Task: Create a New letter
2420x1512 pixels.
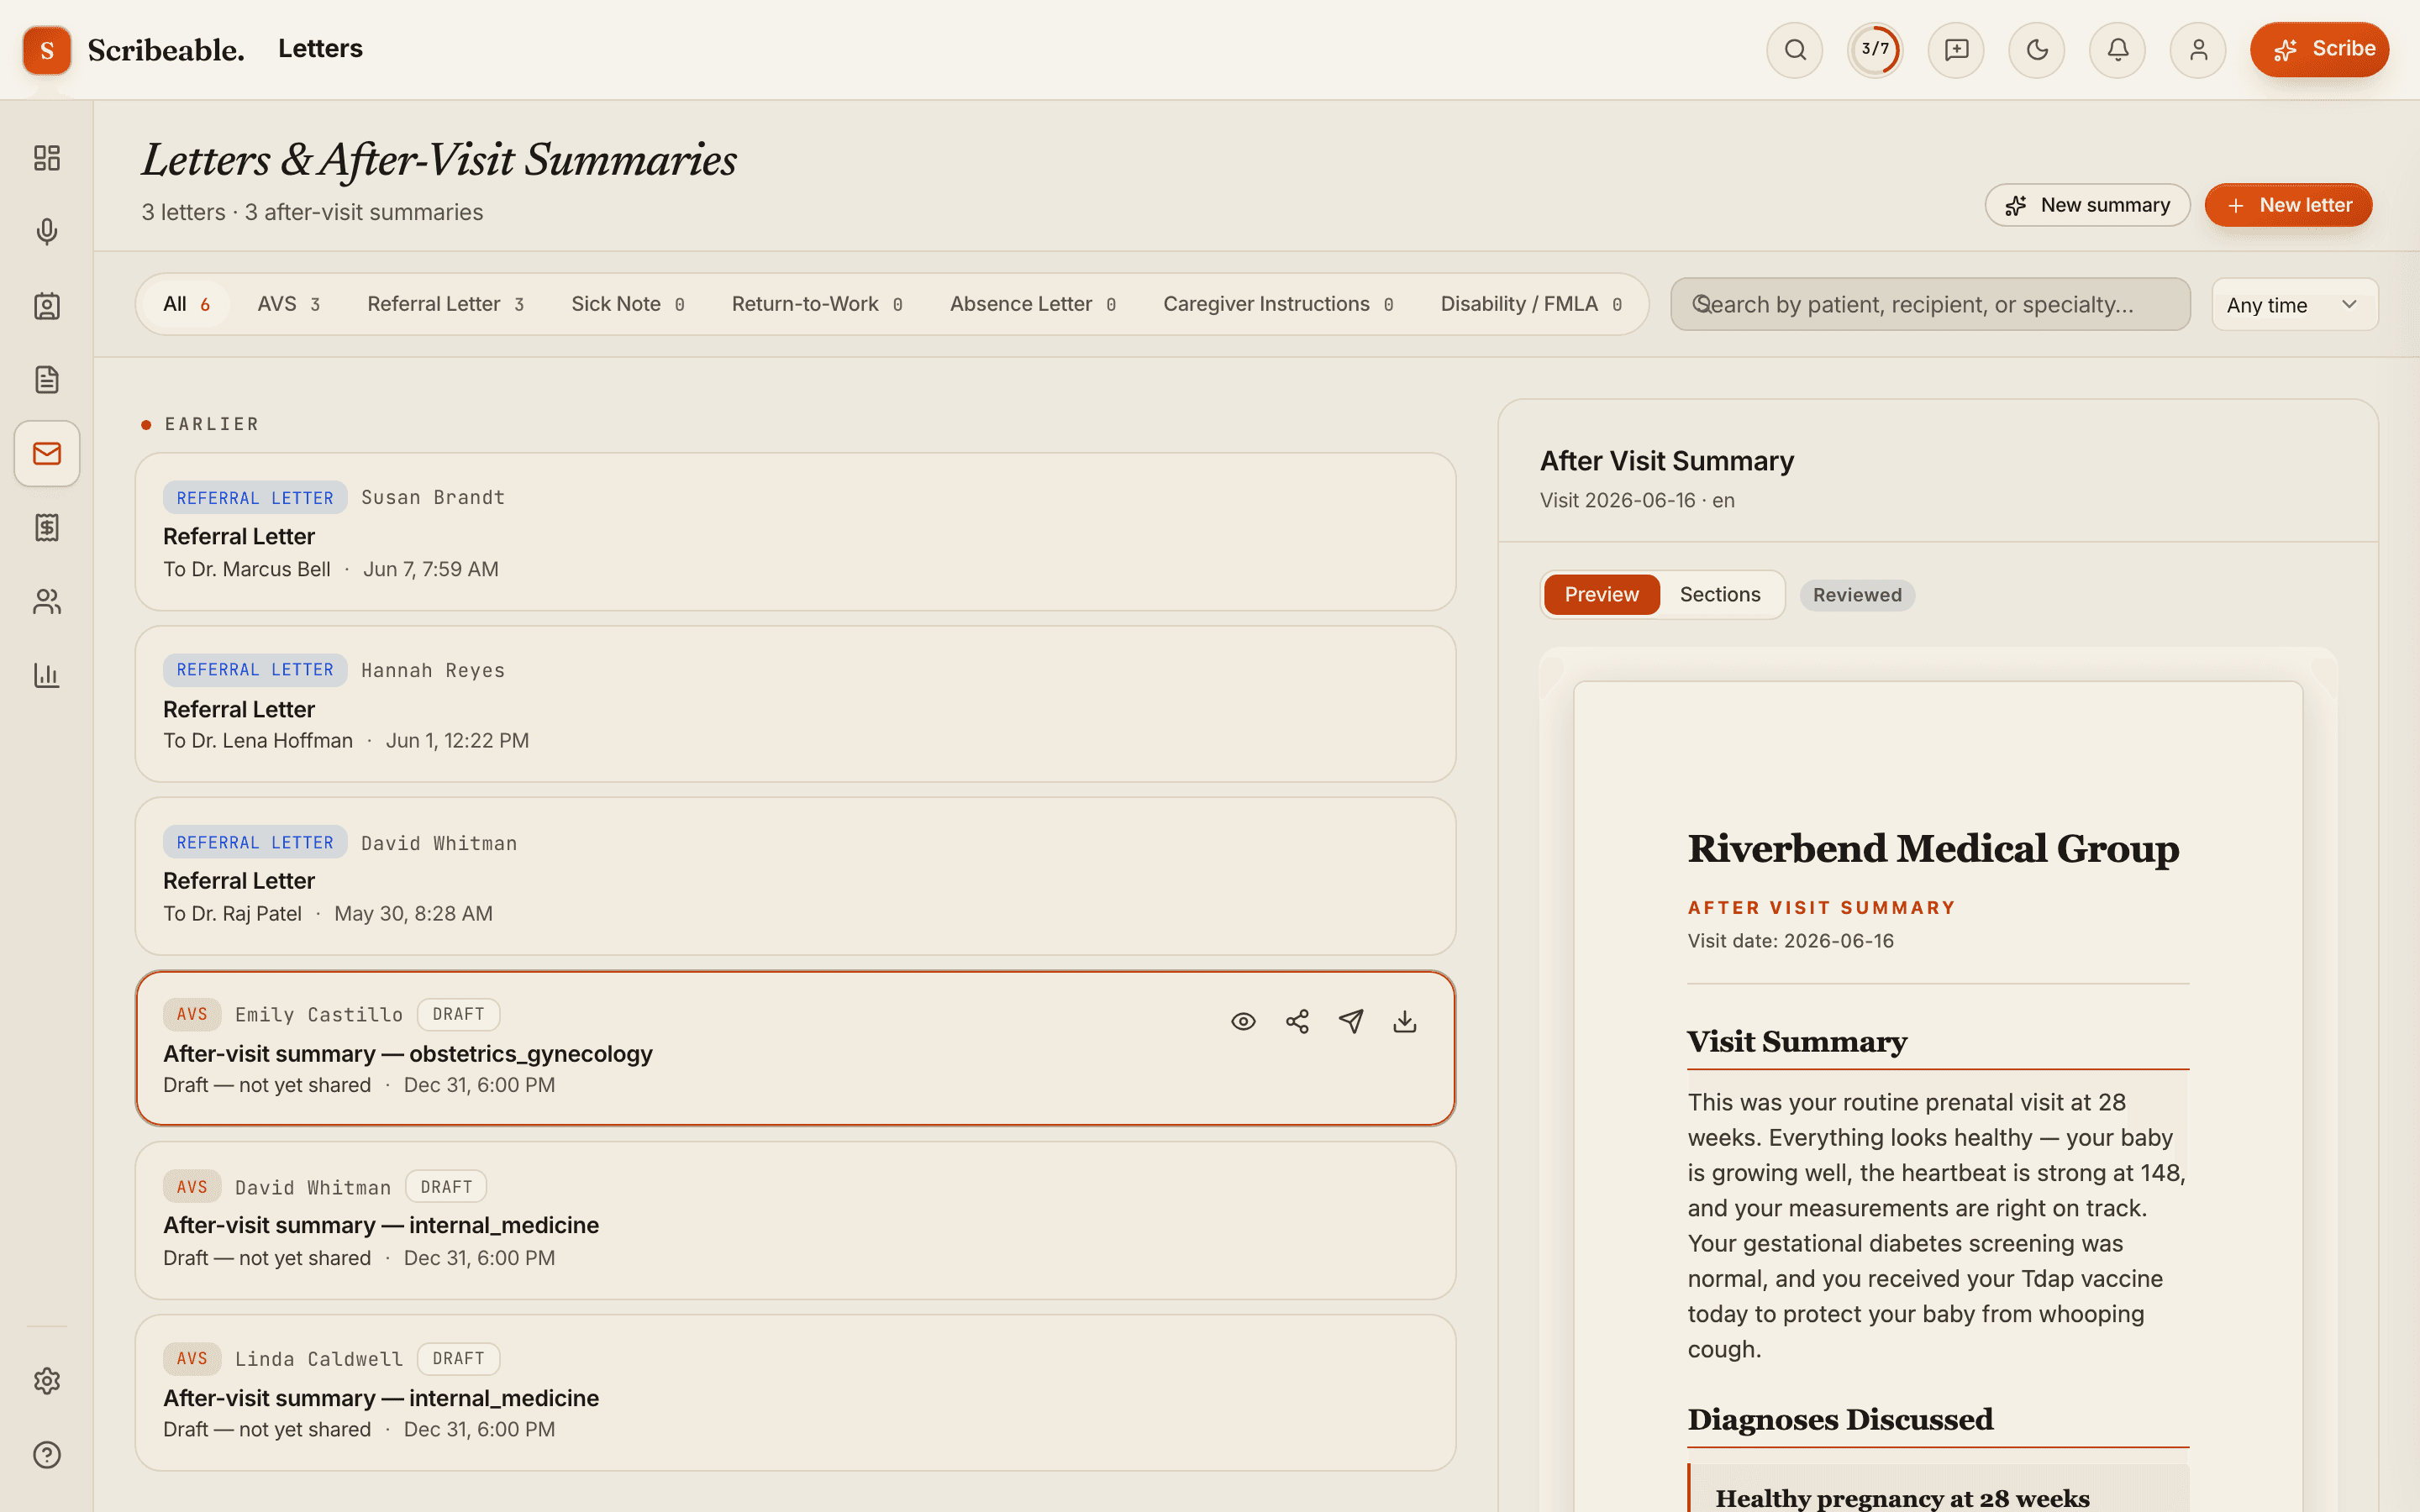Action: 2288,205
